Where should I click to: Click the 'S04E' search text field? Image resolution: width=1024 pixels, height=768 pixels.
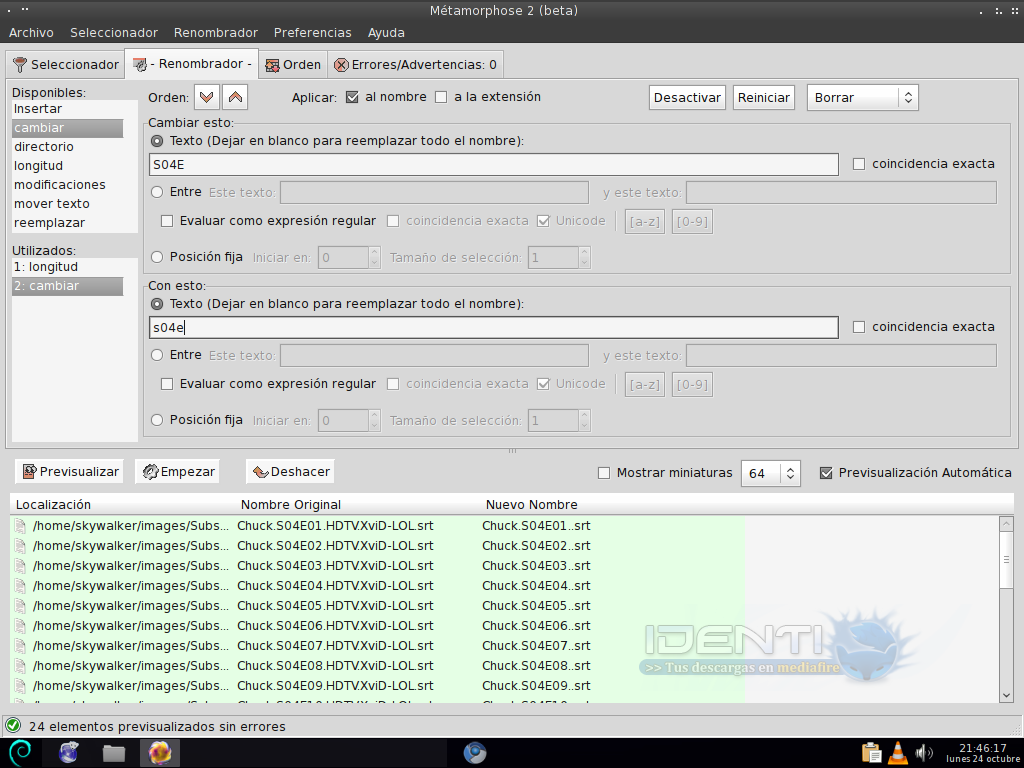pos(494,165)
